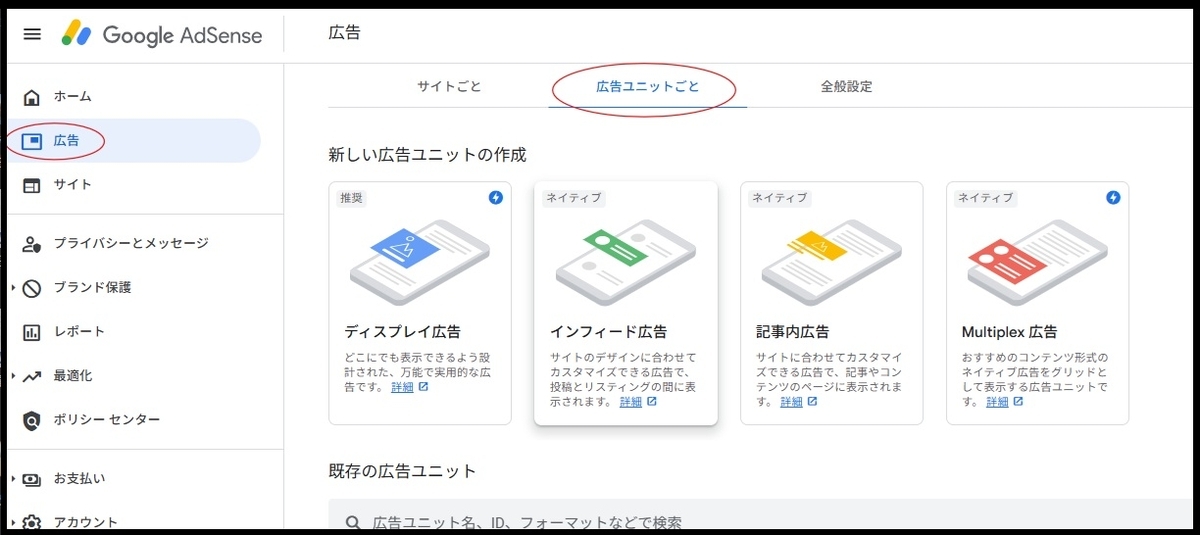Open the 詳細 link for Multiplex 広告
The image size is (1200, 535).
coord(997,402)
